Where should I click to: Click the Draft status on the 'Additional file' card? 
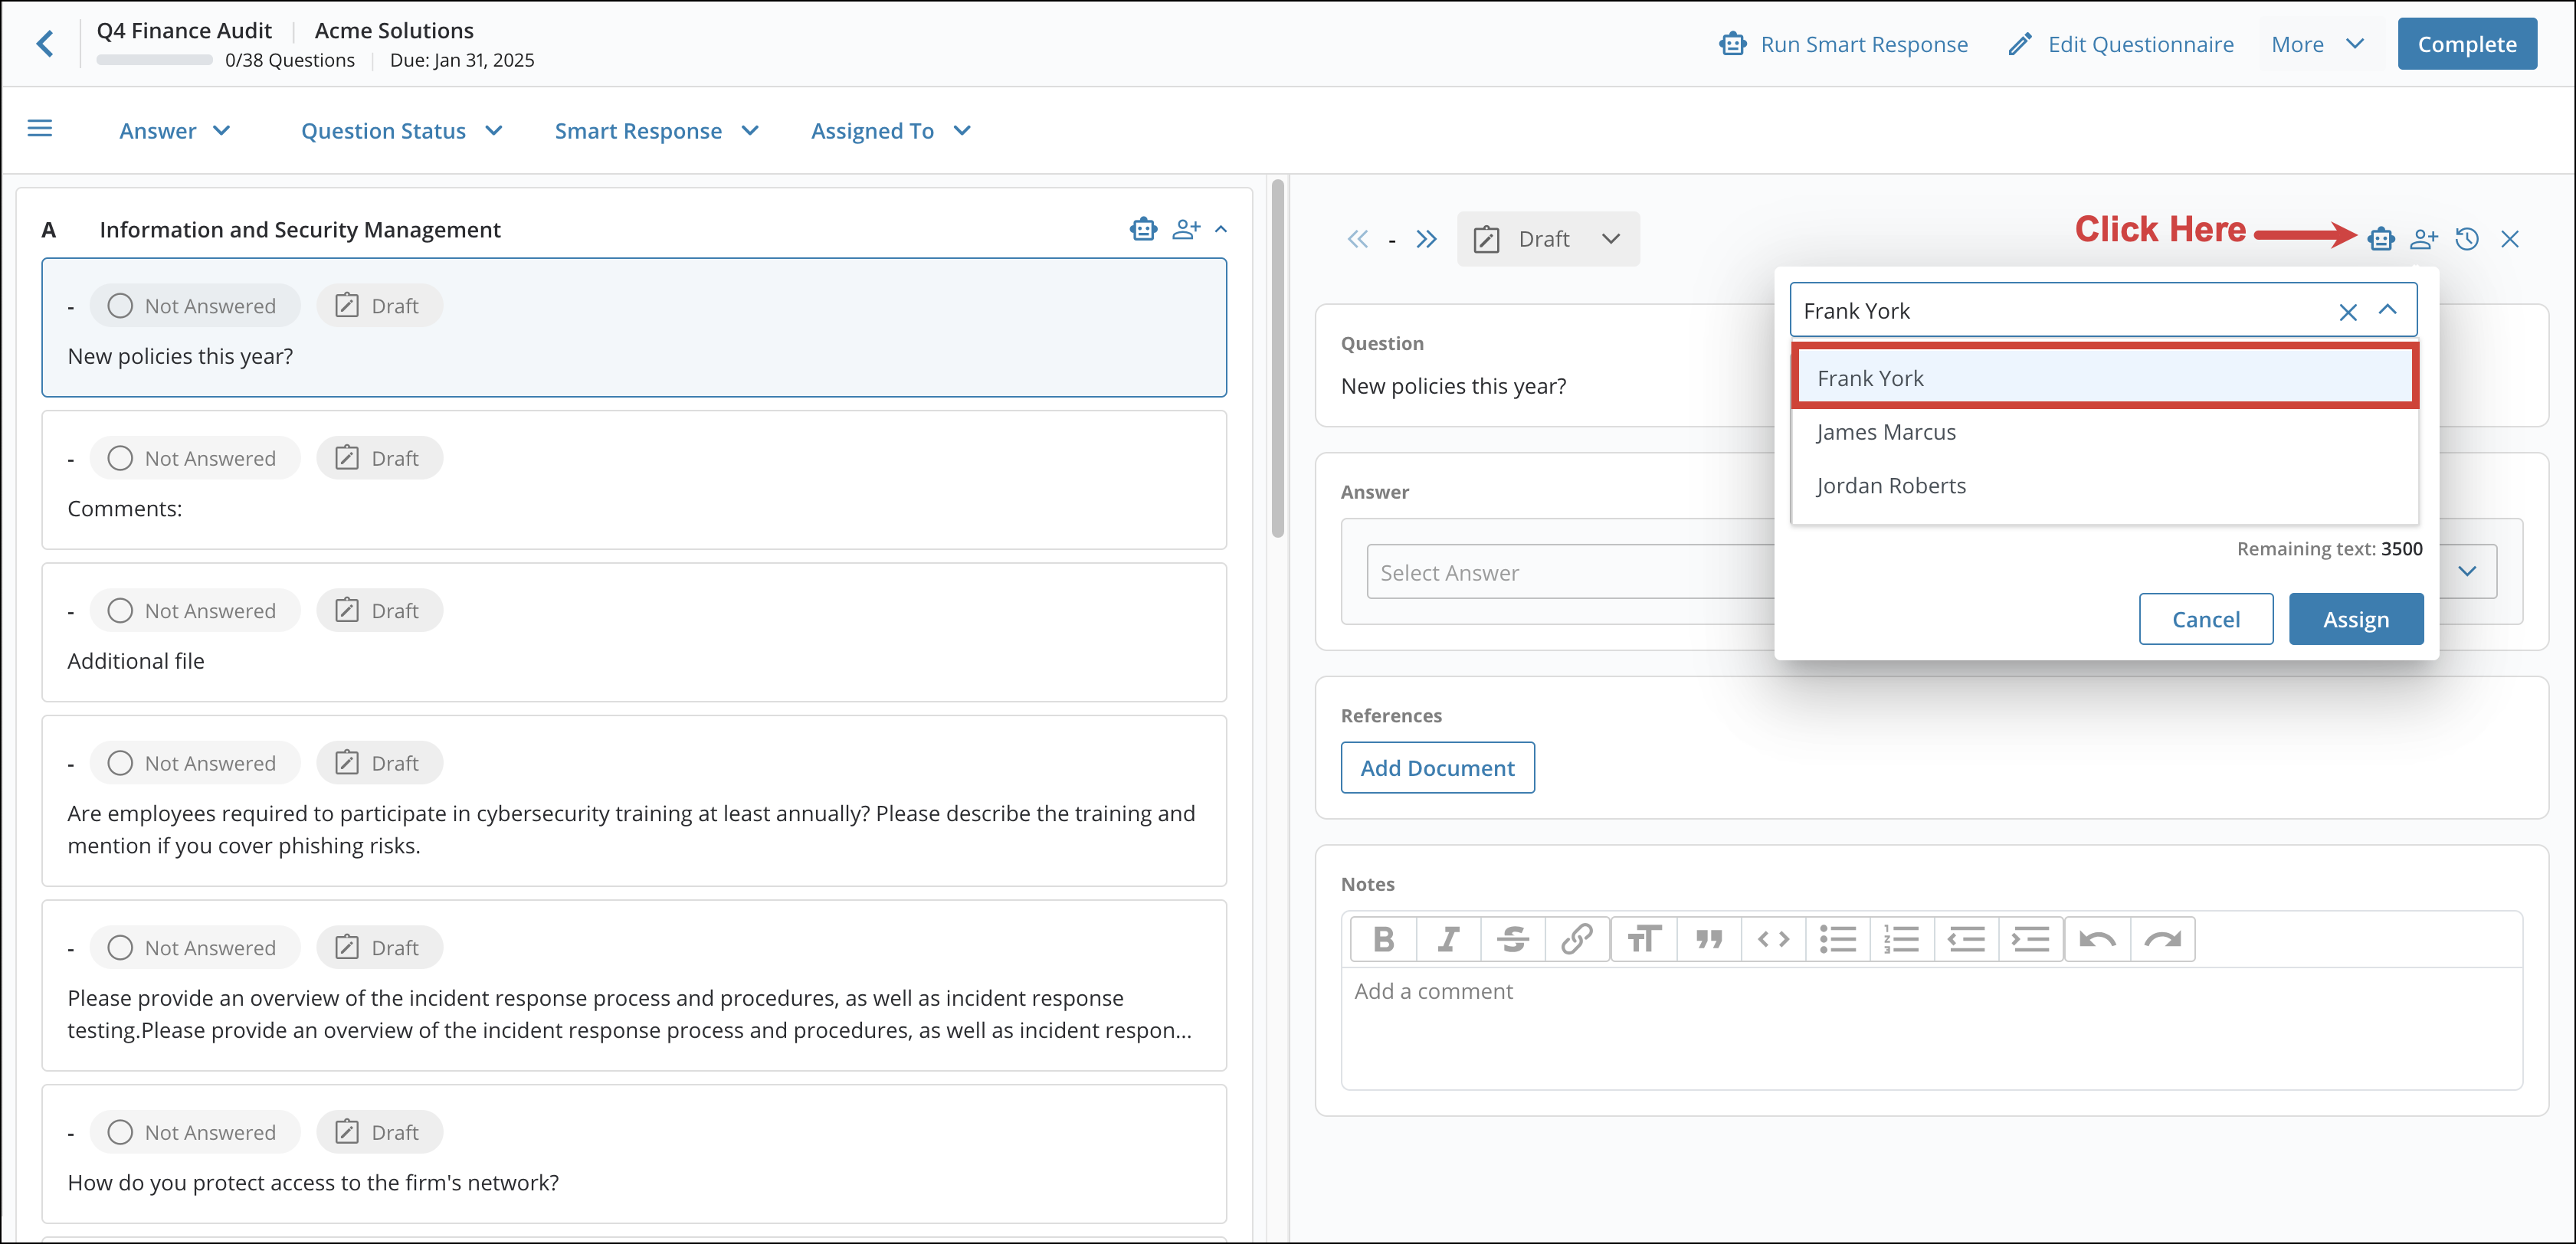tap(379, 611)
